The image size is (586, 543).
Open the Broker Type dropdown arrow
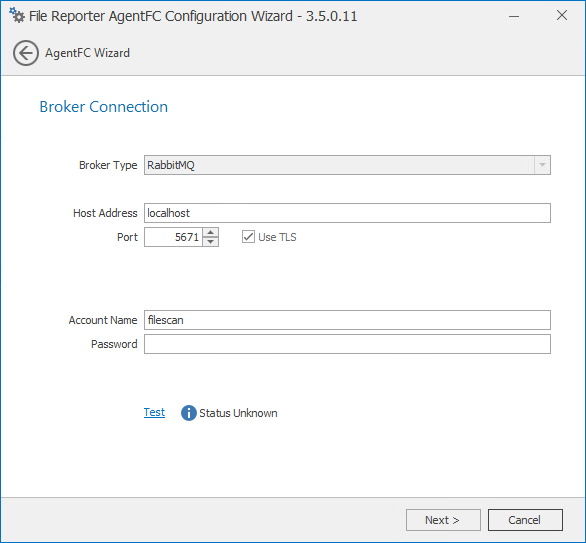542,165
